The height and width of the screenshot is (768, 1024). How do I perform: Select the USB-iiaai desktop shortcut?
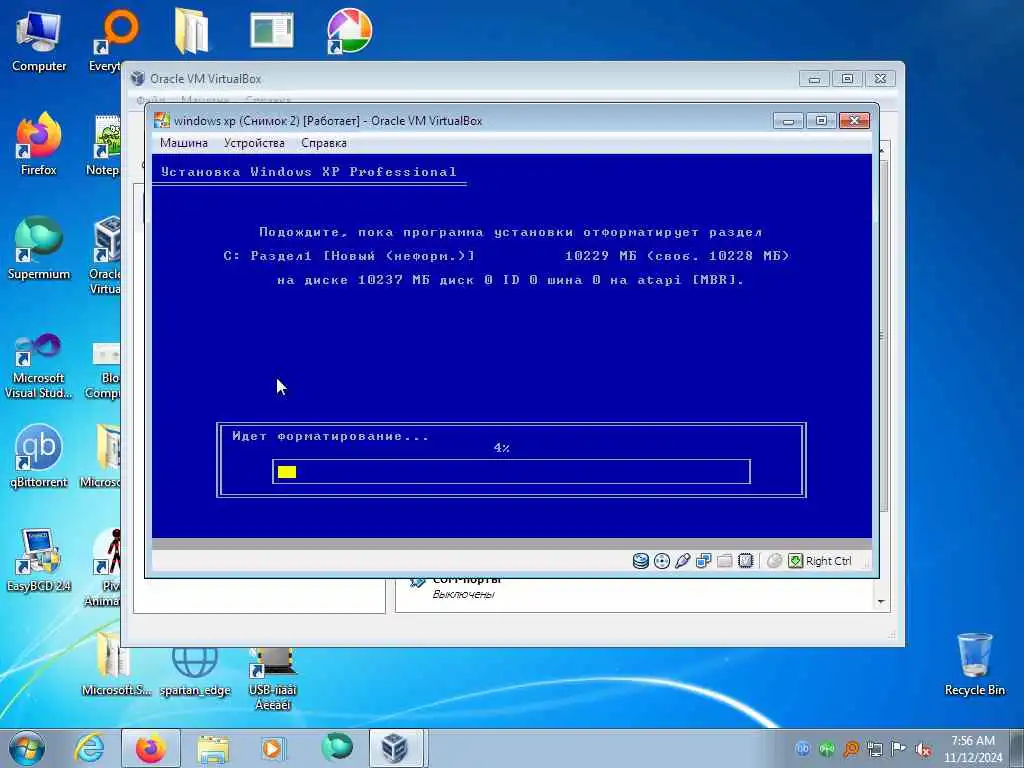pyautogui.click(x=272, y=679)
